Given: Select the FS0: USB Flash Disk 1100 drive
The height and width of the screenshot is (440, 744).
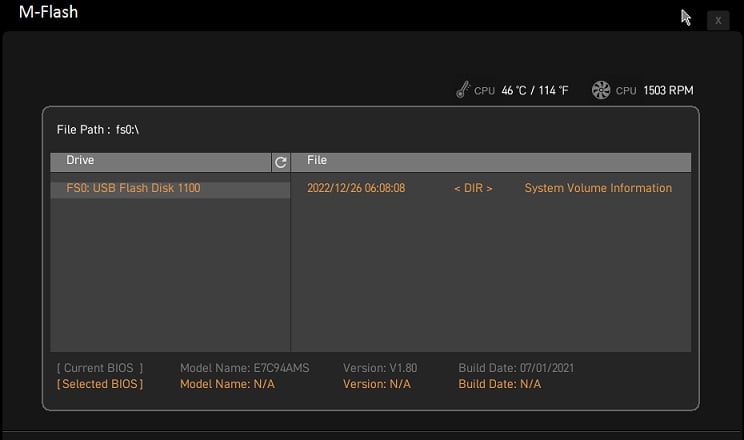Looking at the screenshot, I should click(x=133, y=188).
